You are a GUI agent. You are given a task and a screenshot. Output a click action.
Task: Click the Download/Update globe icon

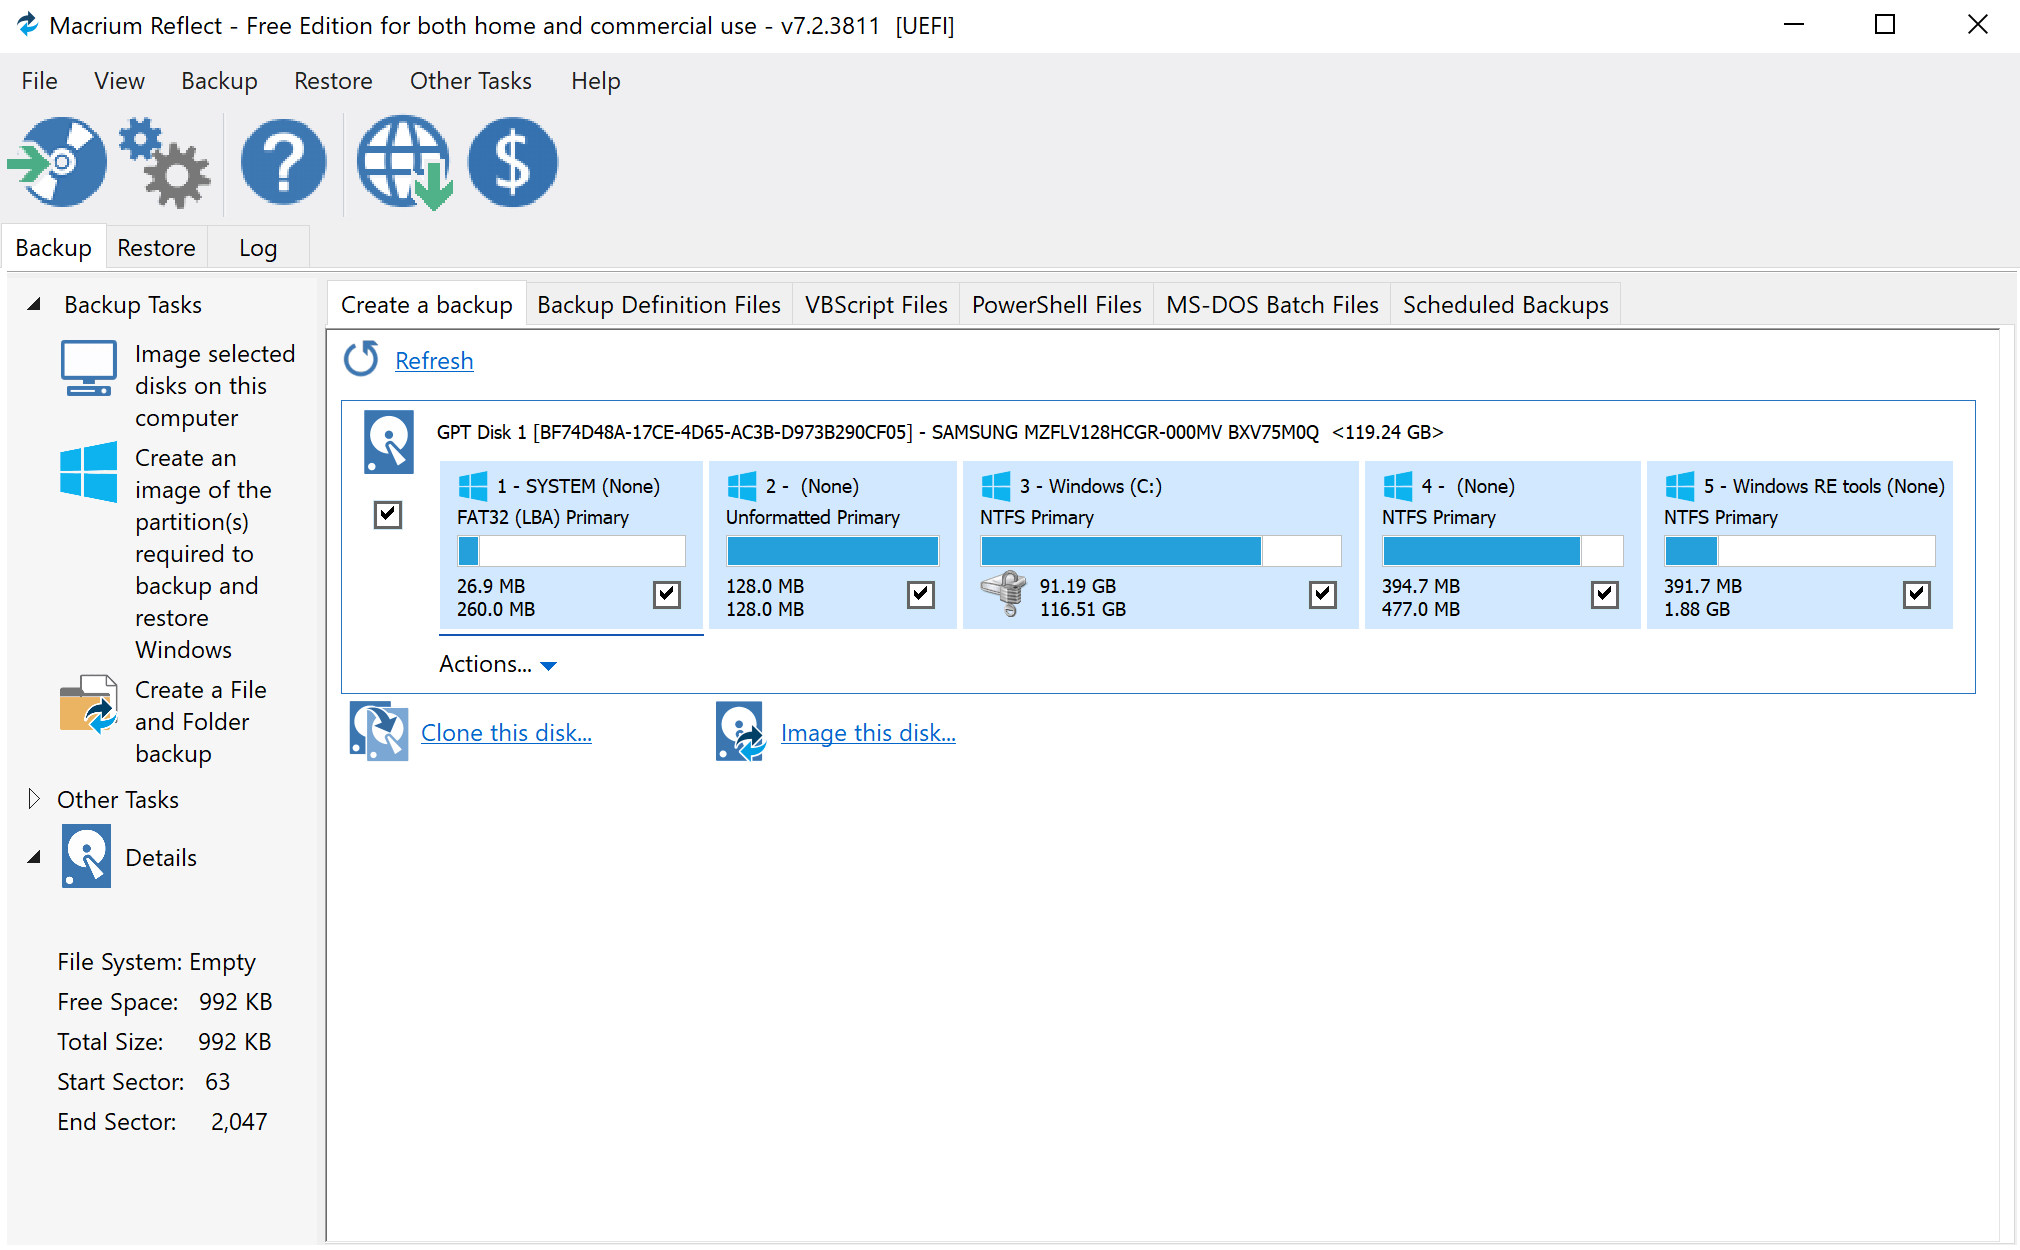tap(403, 163)
